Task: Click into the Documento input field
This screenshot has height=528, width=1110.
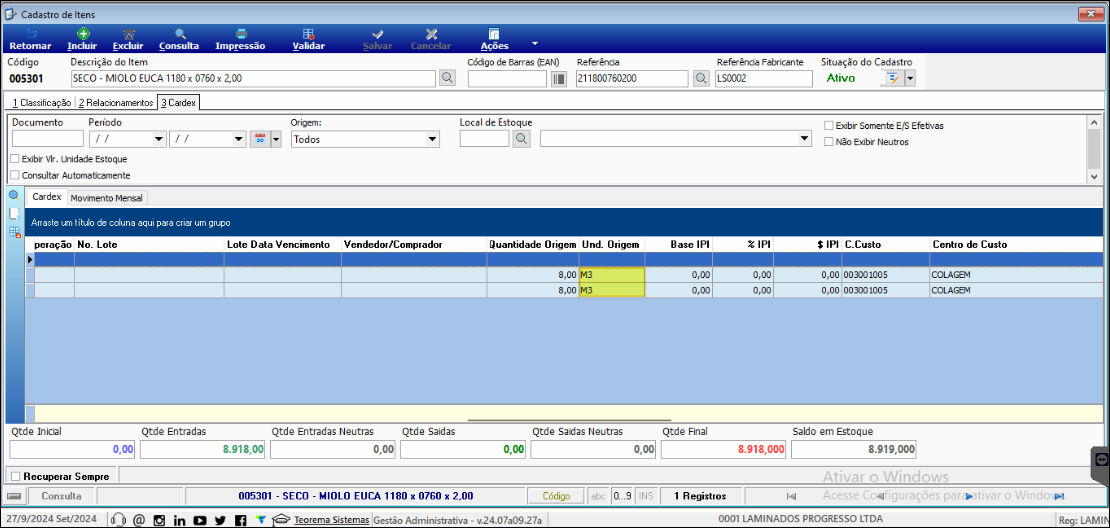Action: [x=47, y=139]
